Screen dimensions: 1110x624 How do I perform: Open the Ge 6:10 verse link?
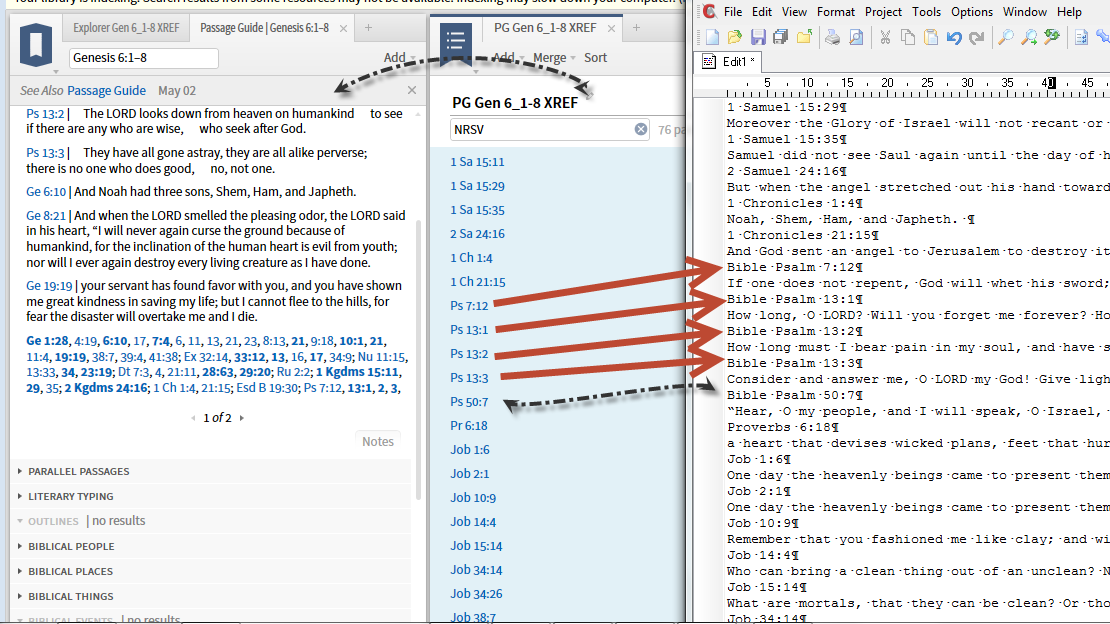(46, 191)
